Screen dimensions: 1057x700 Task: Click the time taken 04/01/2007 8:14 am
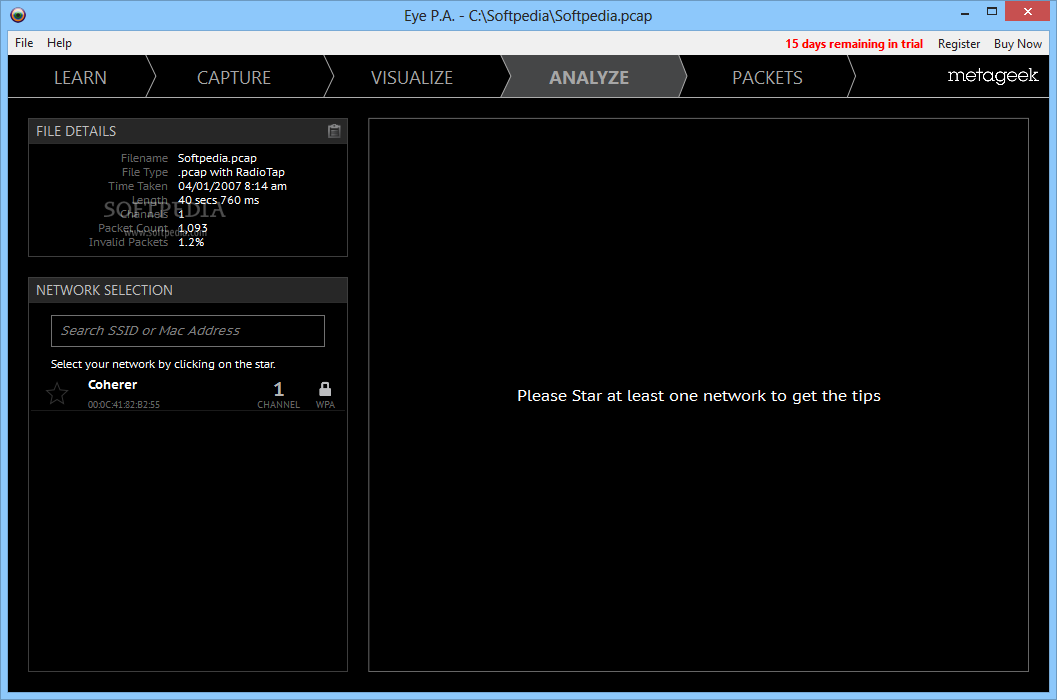pos(232,186)
